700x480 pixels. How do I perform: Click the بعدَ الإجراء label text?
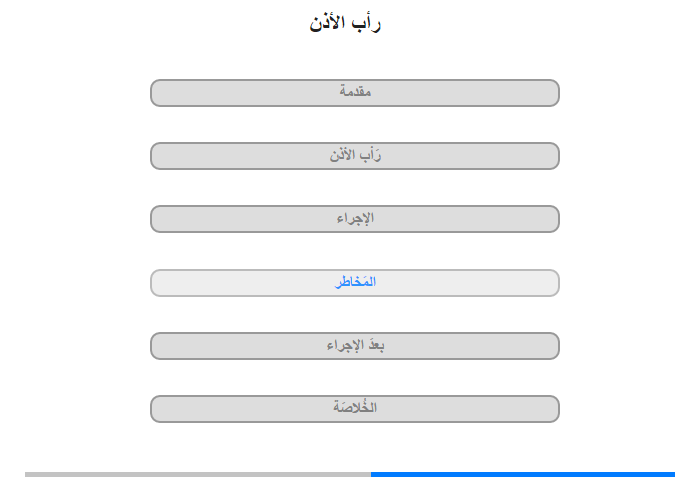355,345
